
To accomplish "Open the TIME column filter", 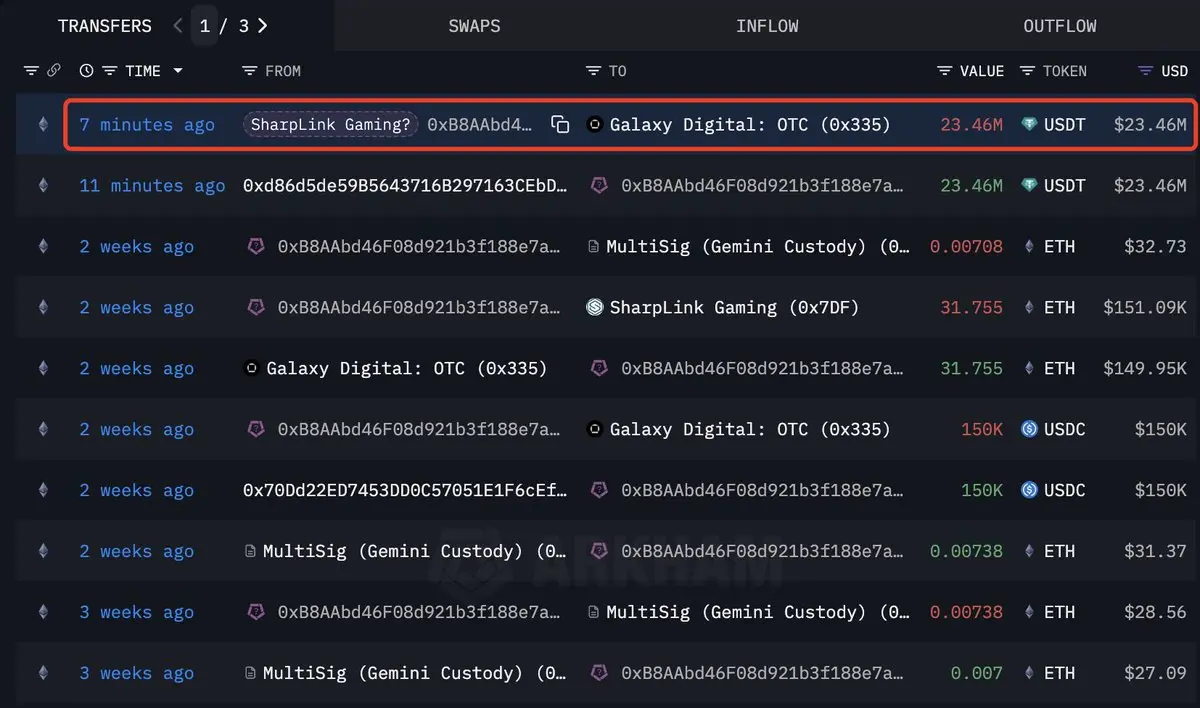I will (110, 71).
